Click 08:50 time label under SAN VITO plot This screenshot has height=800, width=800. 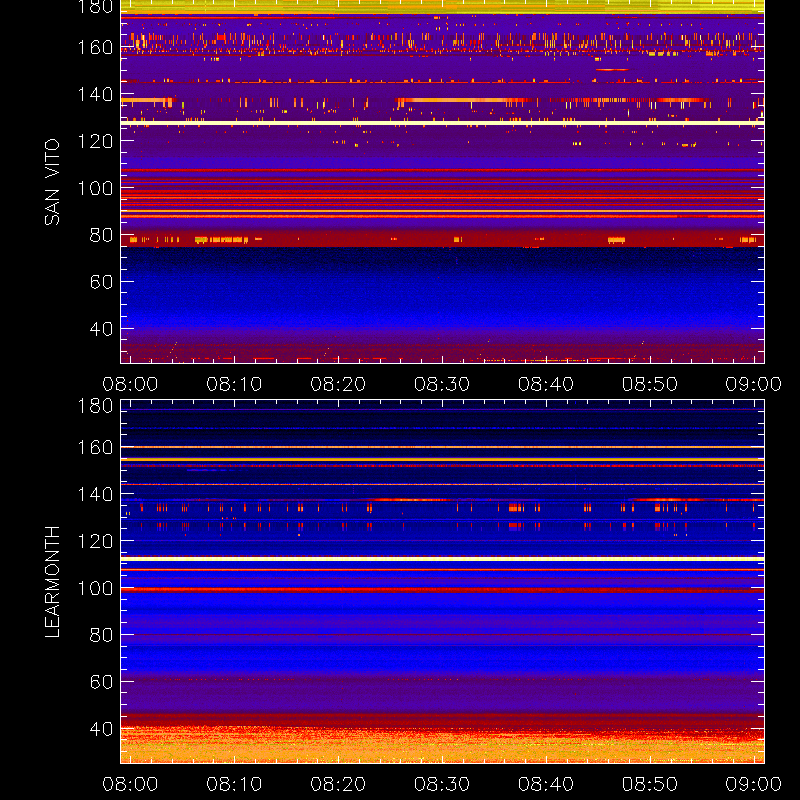point(650,384)
